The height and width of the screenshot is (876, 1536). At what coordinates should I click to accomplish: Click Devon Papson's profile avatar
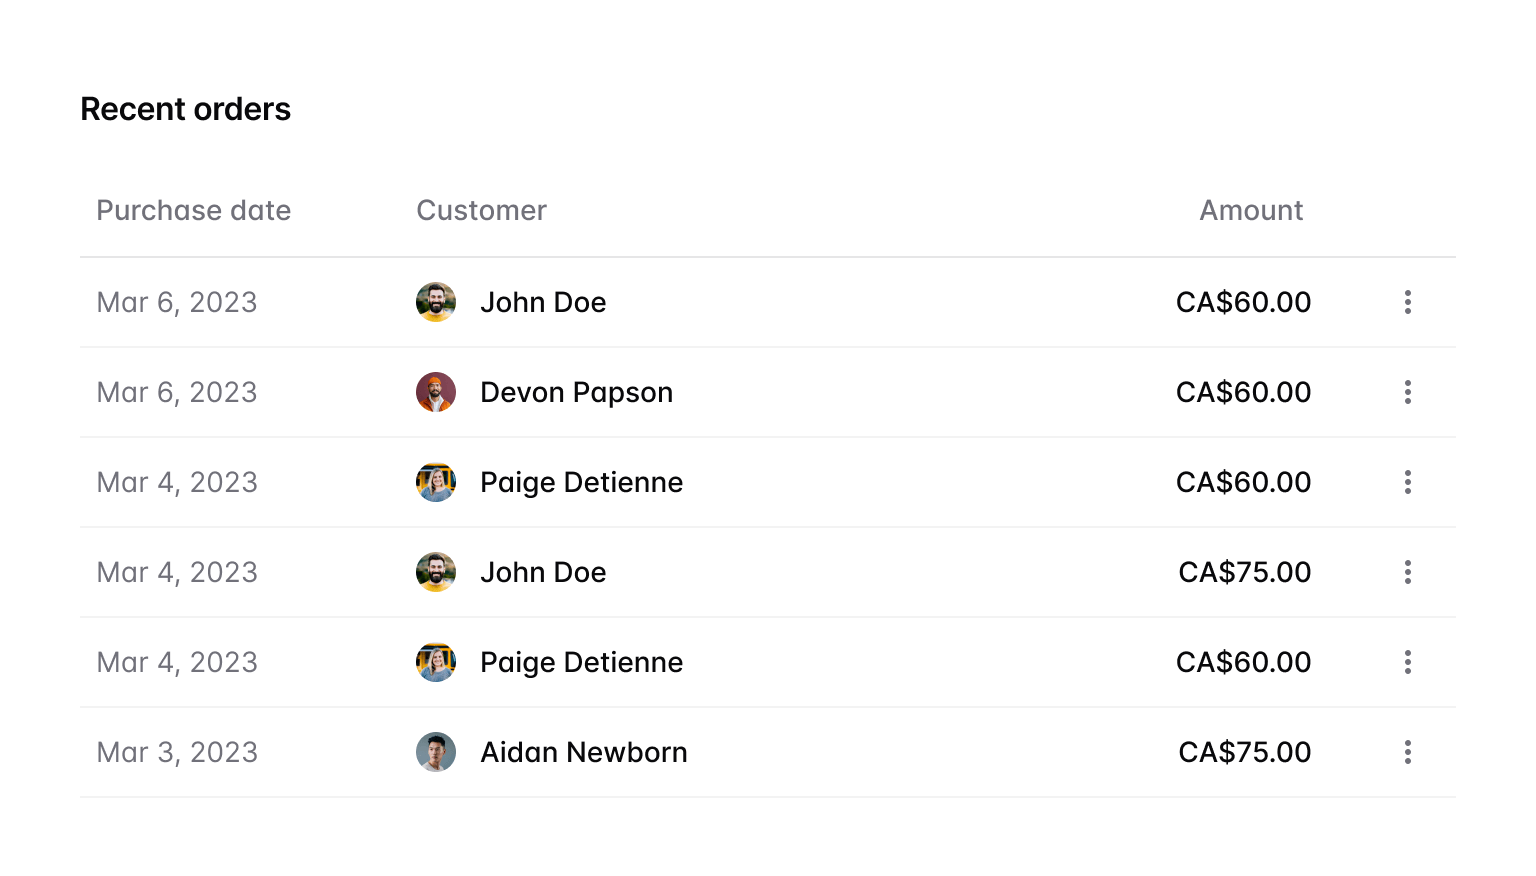click(x=436, y=392)
